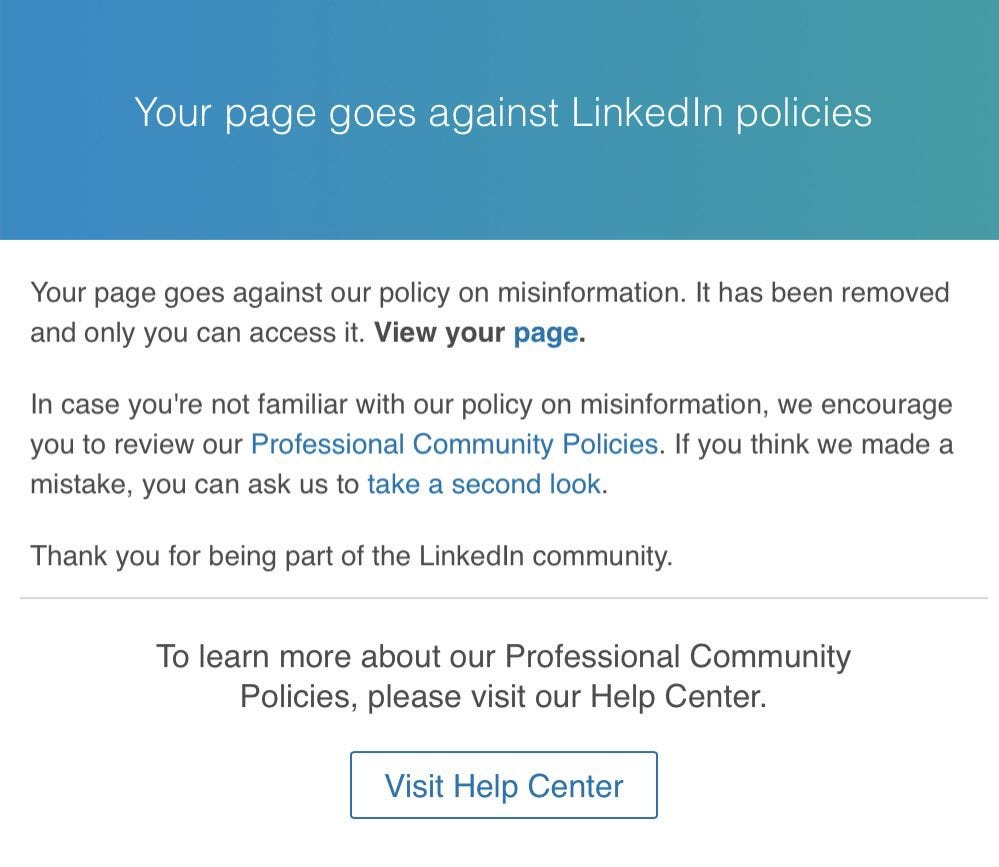Click the white header title about LinkedIn policies

(x=503, y=114)
